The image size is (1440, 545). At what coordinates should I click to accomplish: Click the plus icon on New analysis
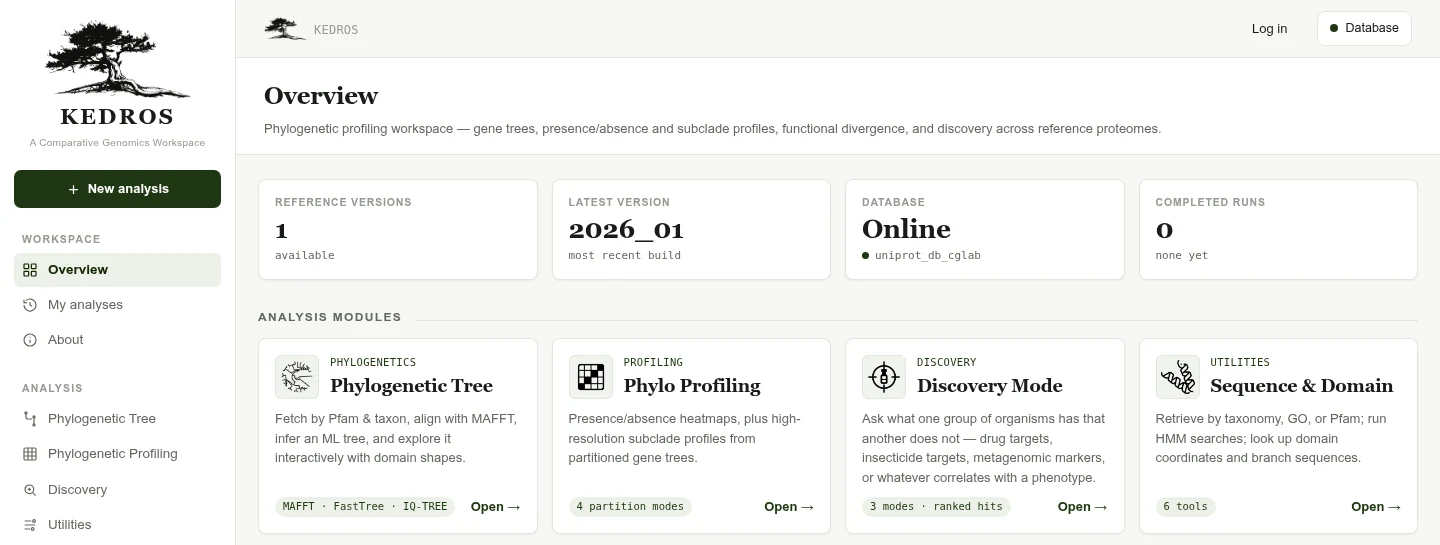point(73,189)
